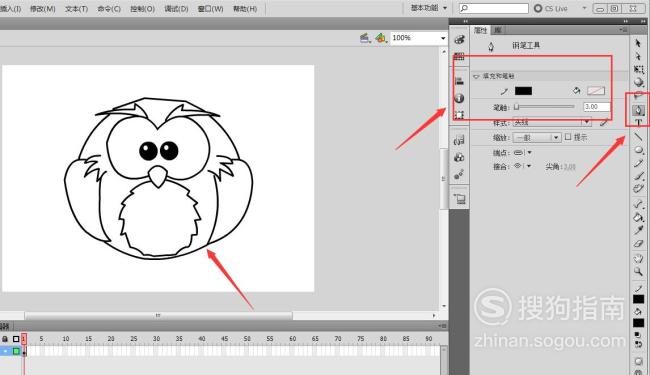
Task: Open the 命令(C) menu
Action: 109,9
